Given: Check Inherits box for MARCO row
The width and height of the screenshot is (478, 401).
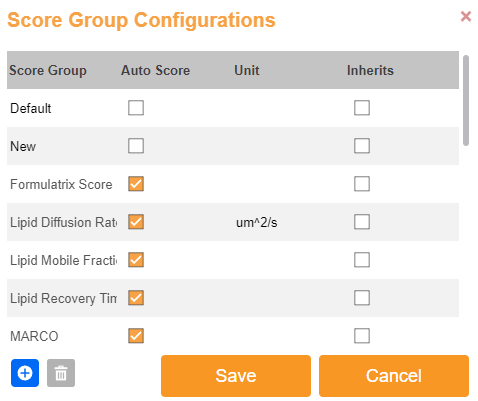Looking at the screenshot, I should pyautogui.click(x=362, y=336).
